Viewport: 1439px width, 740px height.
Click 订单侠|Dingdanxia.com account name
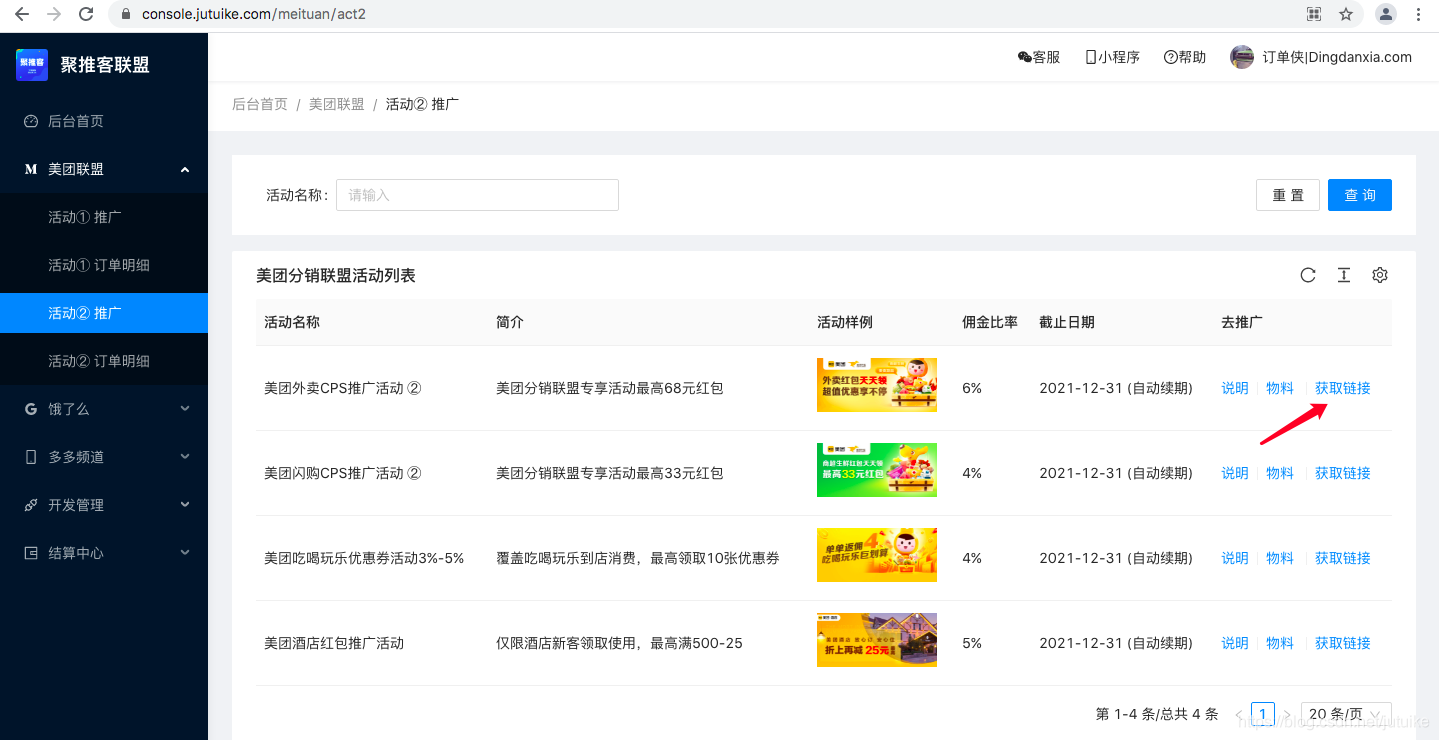tap(1337, 57)
